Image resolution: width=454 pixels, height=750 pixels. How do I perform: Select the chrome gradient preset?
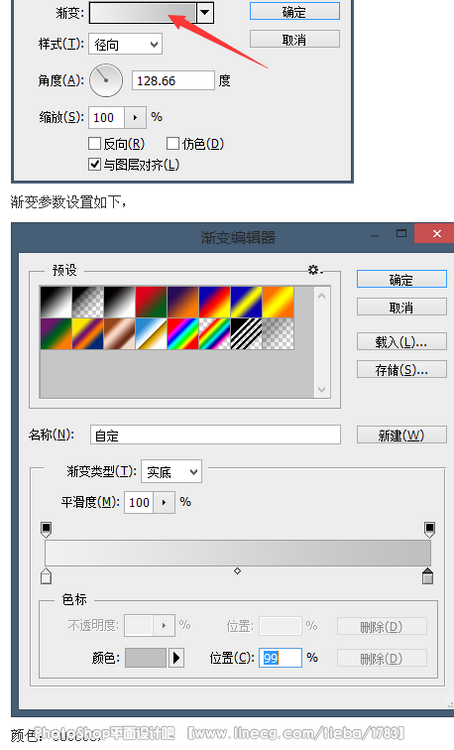[x=151, y=333]
